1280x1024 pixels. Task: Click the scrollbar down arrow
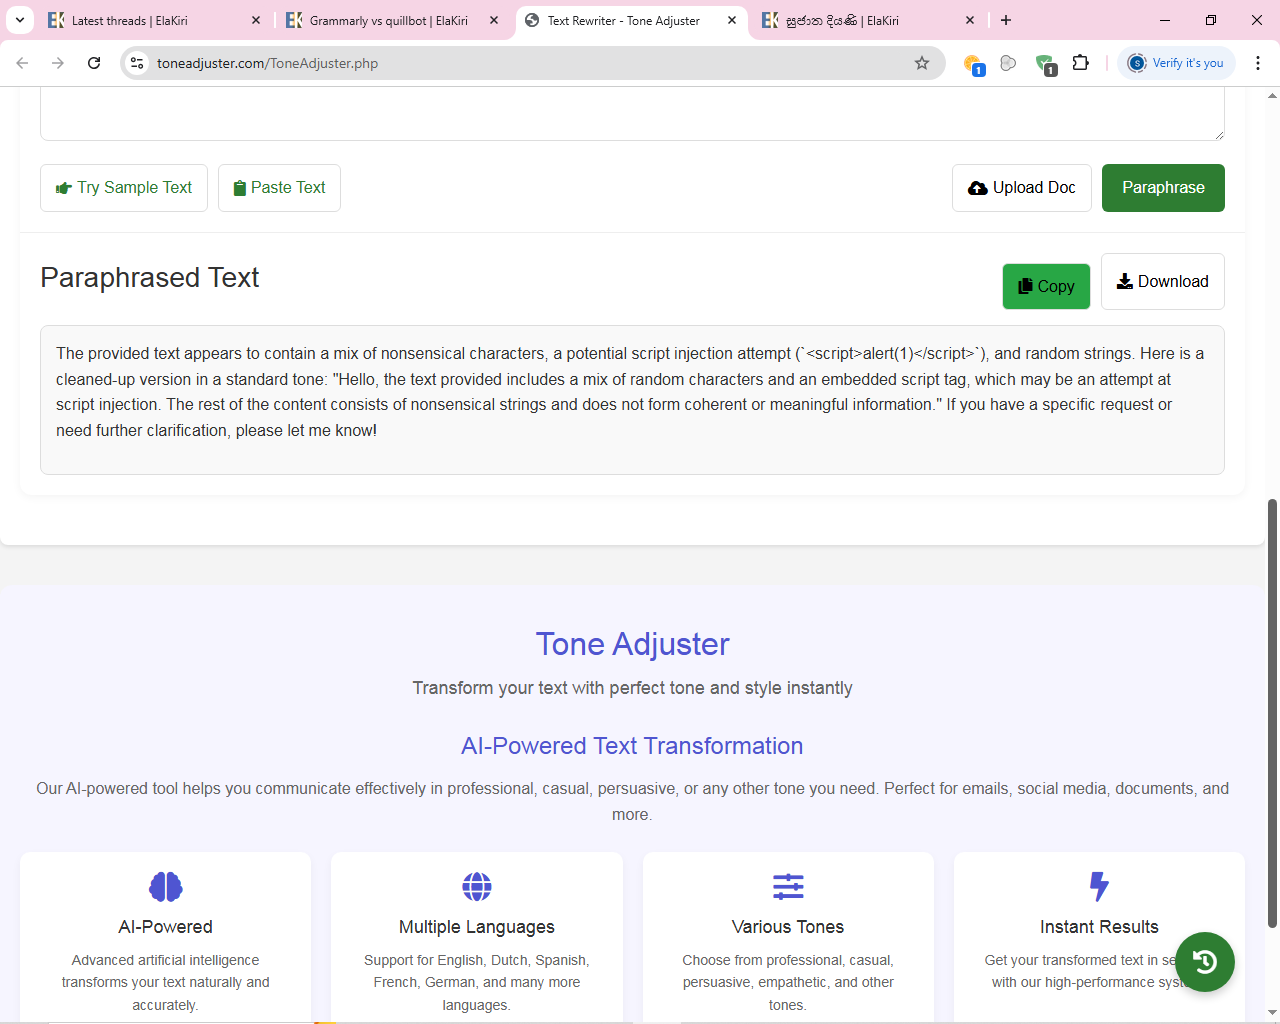point(1272,1013)
